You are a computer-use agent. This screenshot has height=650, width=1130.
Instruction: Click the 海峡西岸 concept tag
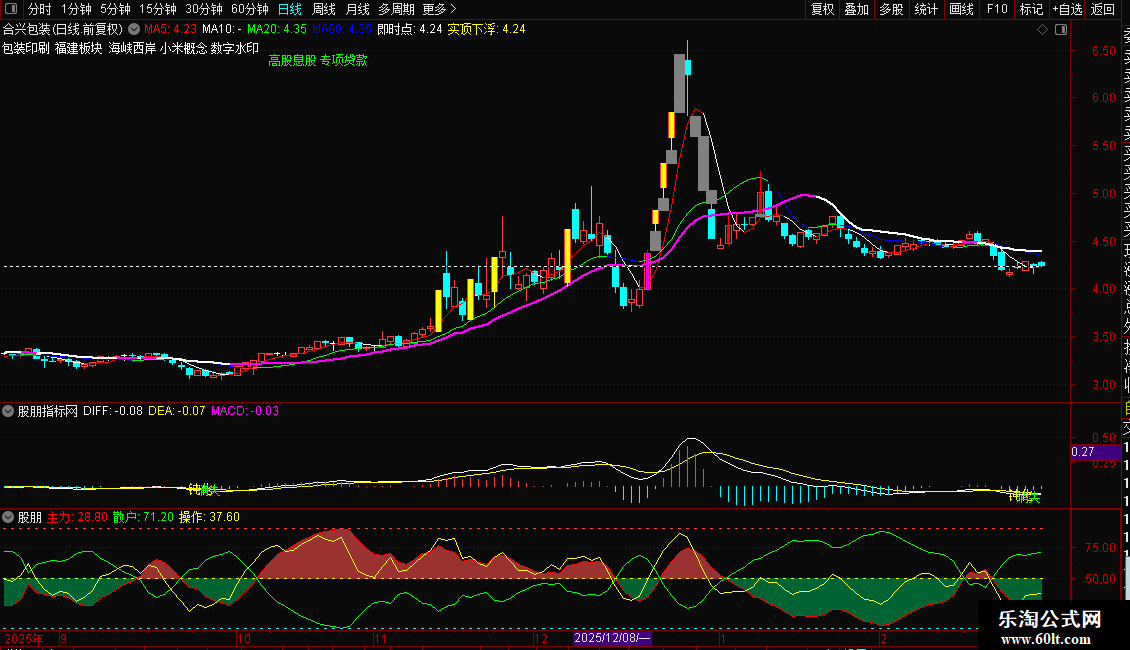(132, 48)
